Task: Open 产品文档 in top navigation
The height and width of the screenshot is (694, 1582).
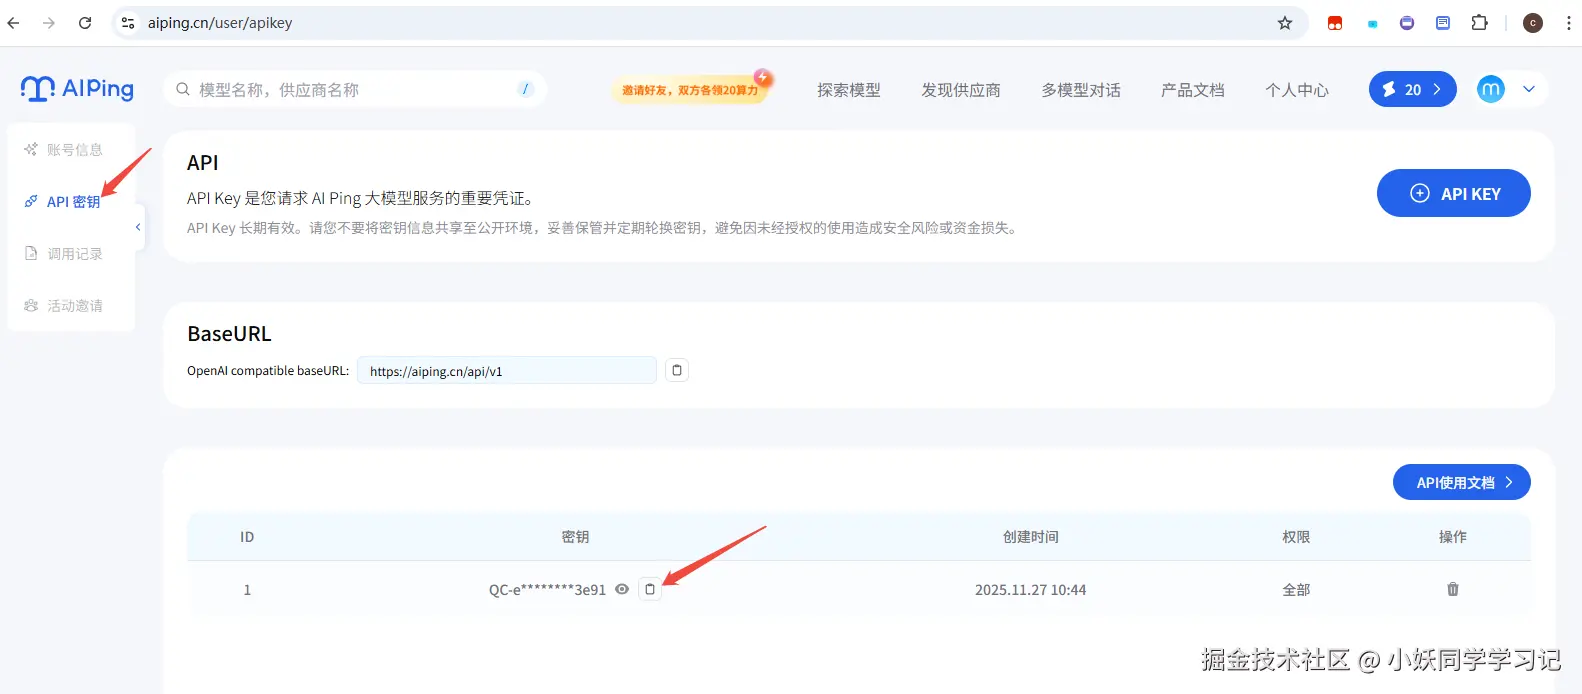Action: coord(1193,90)
